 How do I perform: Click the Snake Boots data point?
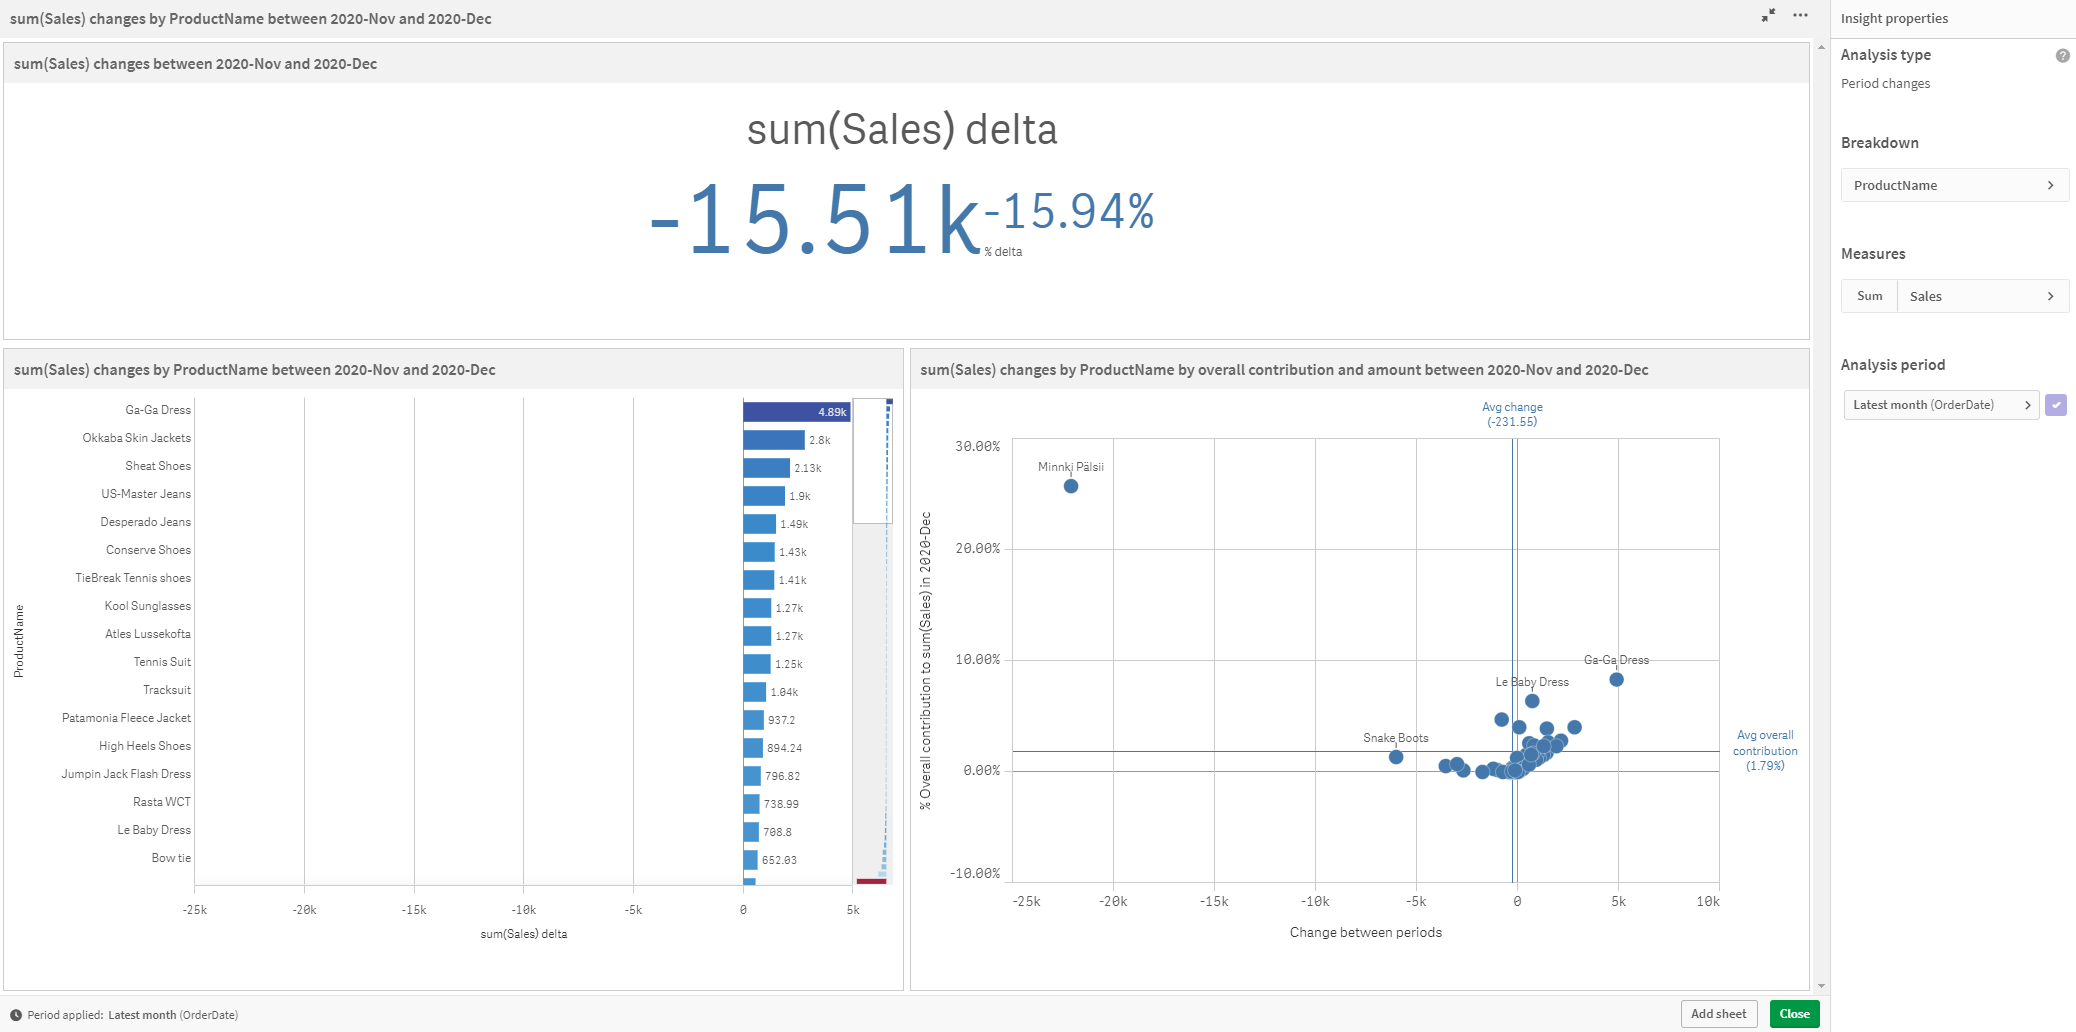click(x=1396, y=757)
